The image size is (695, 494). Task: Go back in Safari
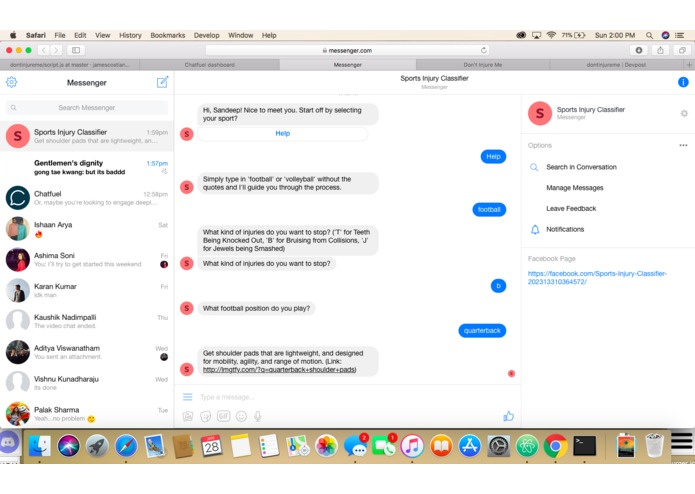43,50
